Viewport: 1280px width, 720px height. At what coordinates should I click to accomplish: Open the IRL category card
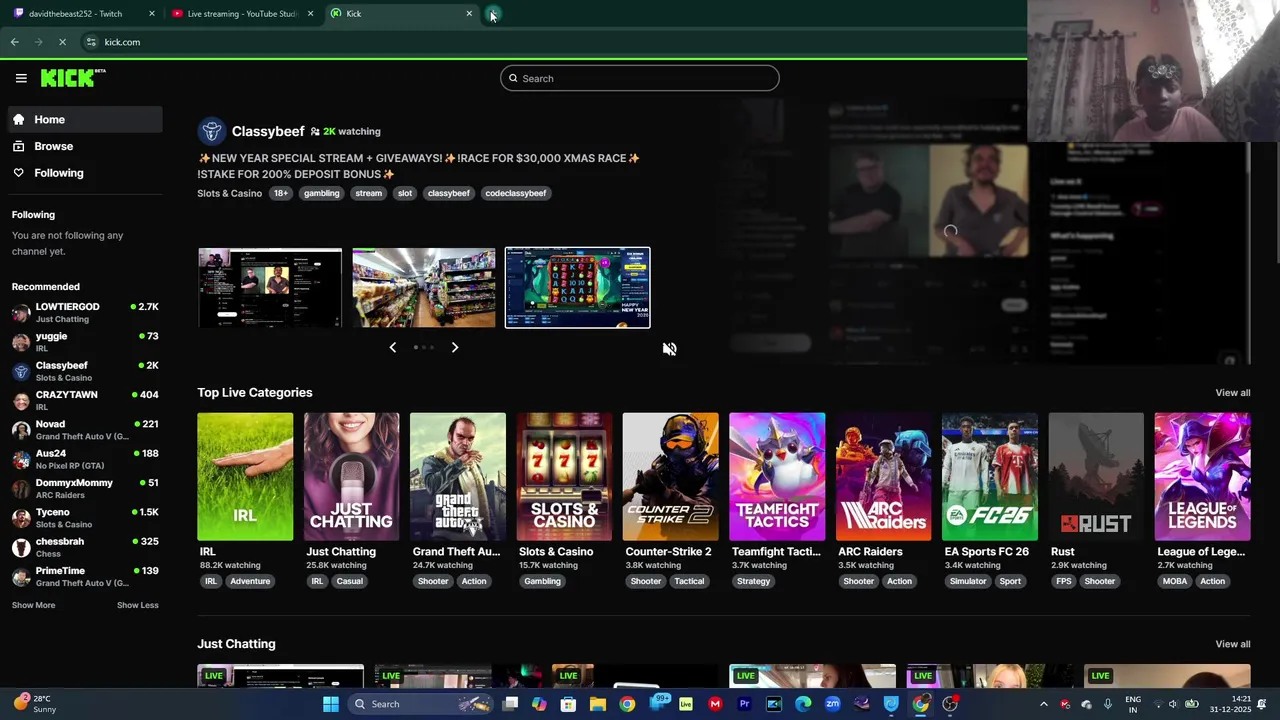tap(245, 477)
